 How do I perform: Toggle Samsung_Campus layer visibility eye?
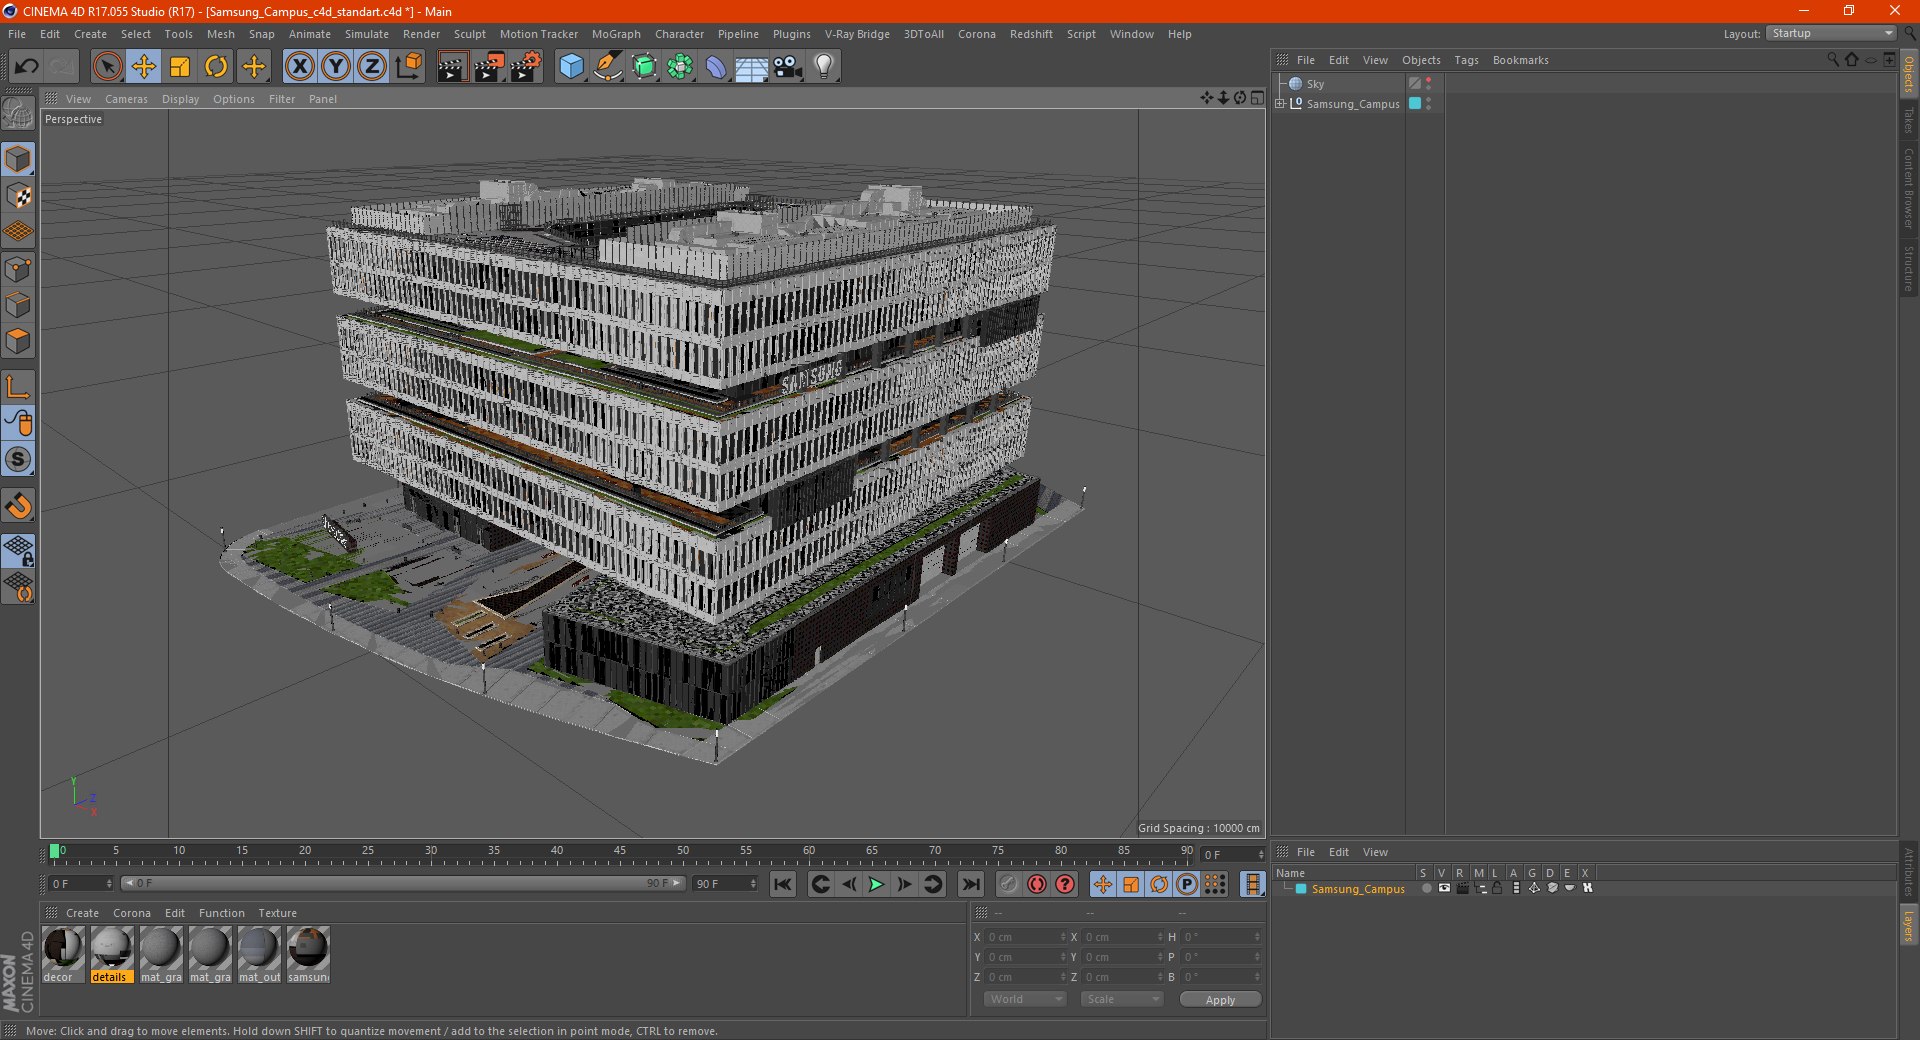tap(1444, 888)
